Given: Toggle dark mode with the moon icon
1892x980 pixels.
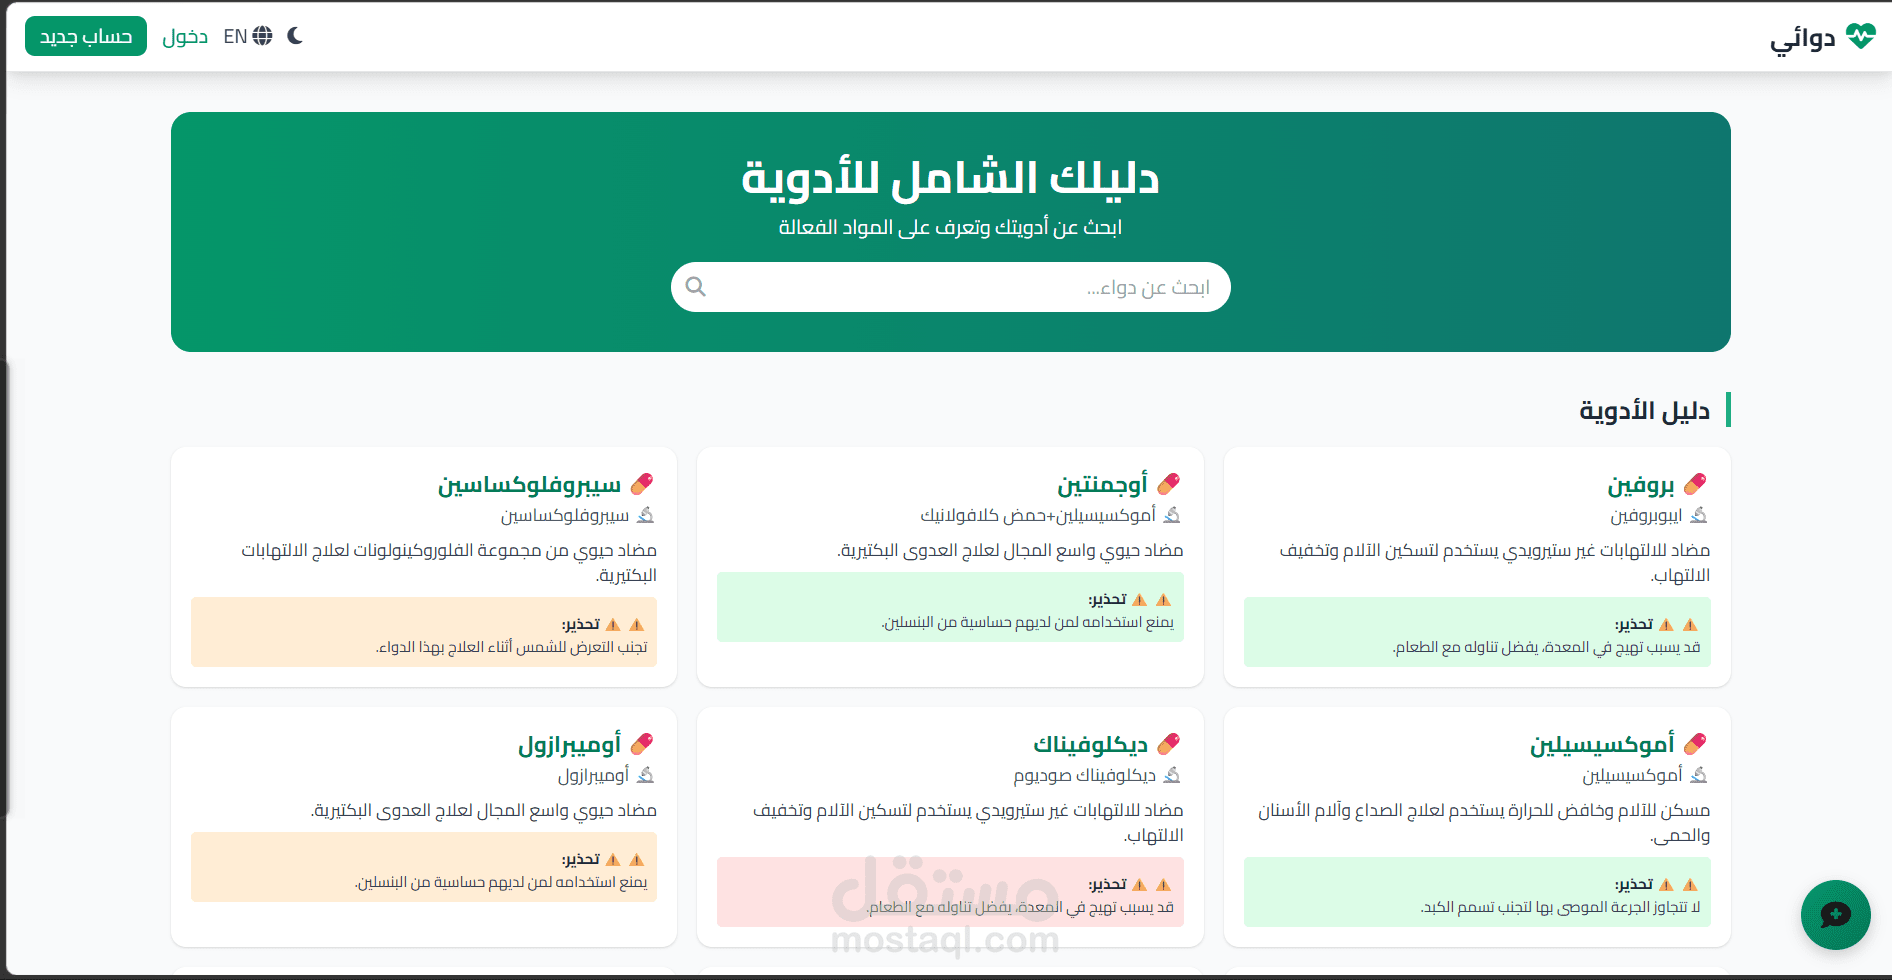Looking at the screenshot, I should 295,36.
